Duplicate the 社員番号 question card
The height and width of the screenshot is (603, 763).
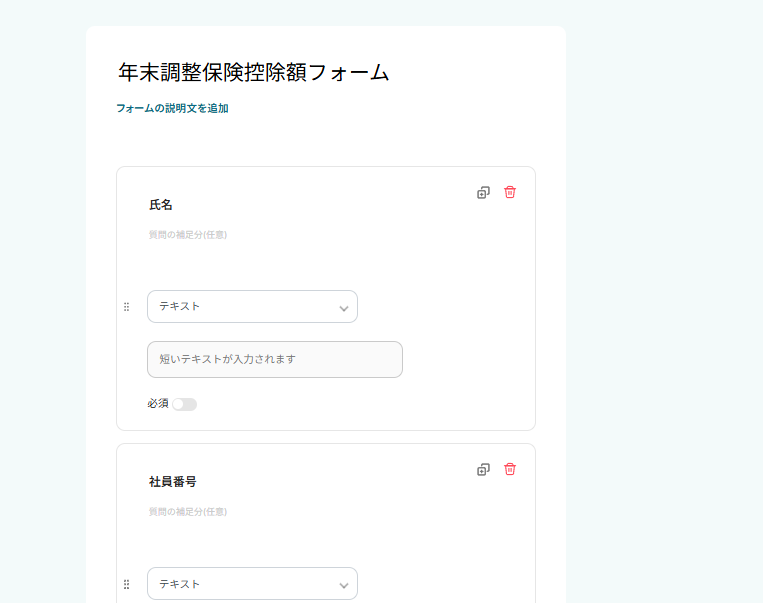tap(483, 470)
